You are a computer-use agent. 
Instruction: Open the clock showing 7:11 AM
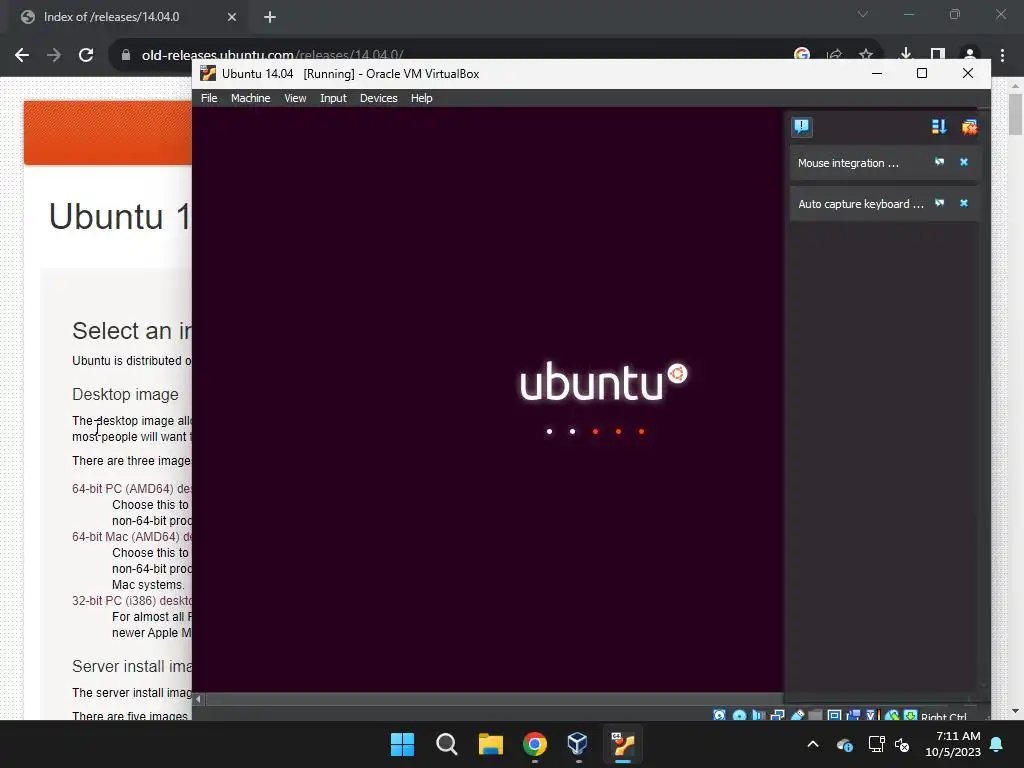click(x=953, y=744)
